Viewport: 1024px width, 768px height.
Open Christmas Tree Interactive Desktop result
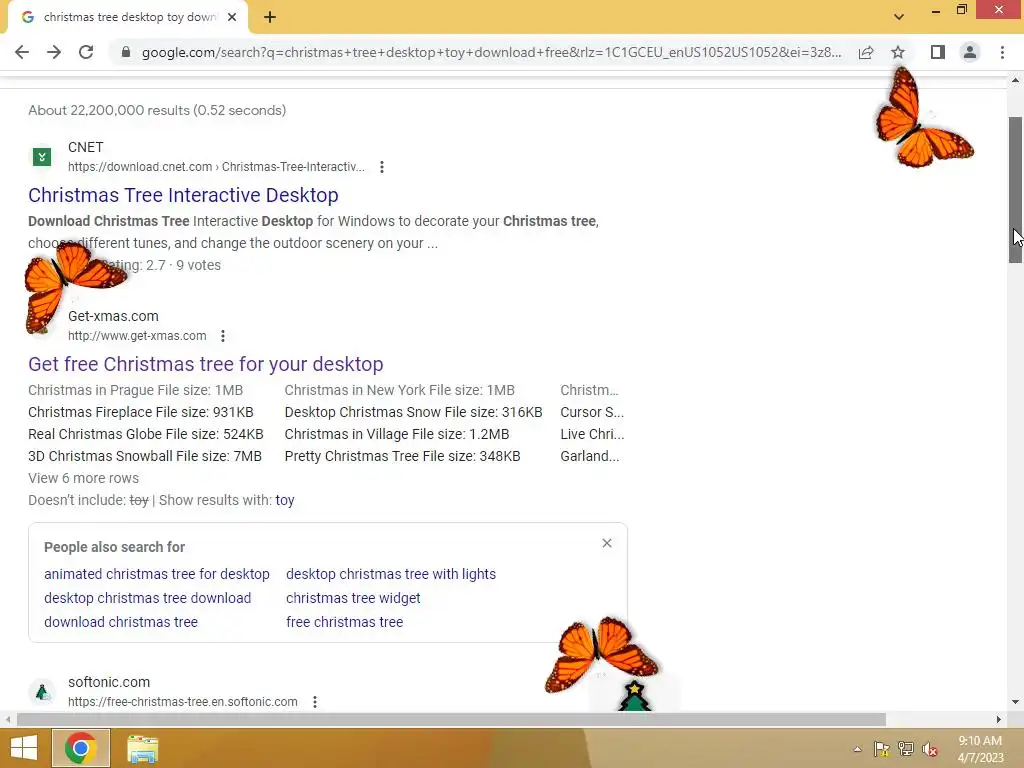(x=184, y=195)
